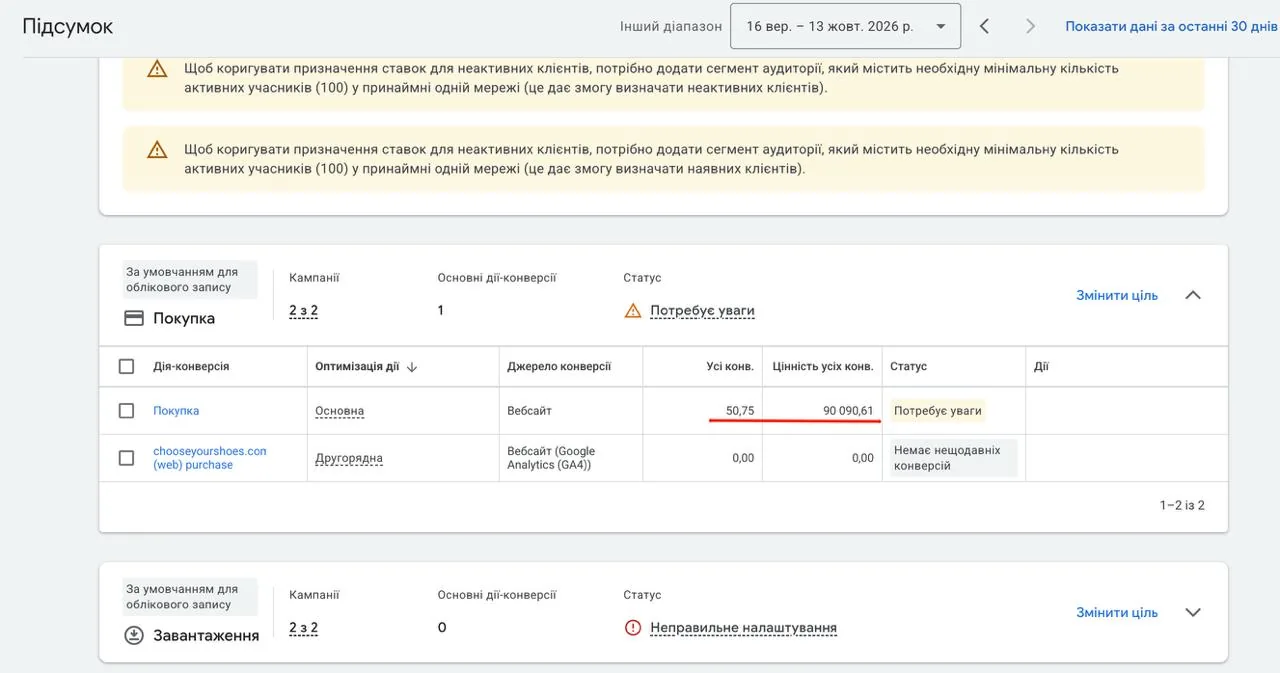
Task: Open the date range dropdown
Action: [x=846, y=27]
